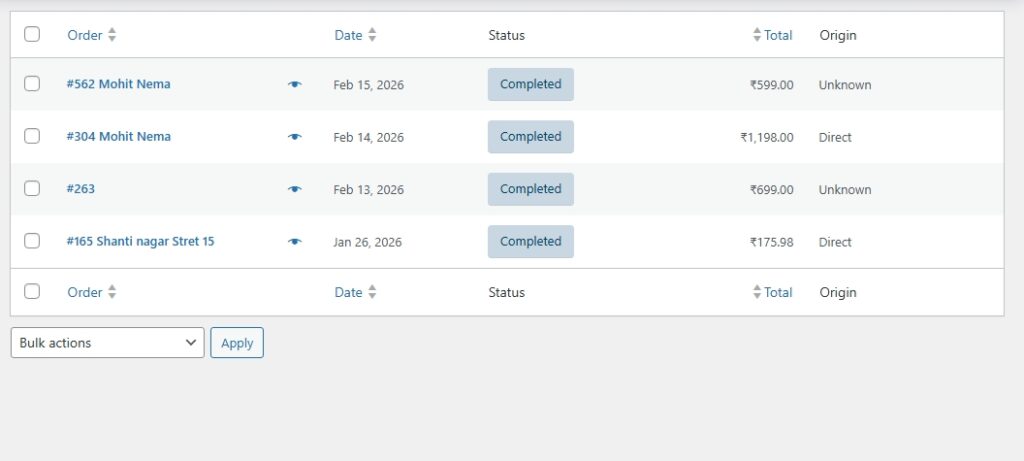Image resolution: width=1024 pixels, height=461 pixels.
Task: Tick the checkbox for order #263
Action: (32, 188)
